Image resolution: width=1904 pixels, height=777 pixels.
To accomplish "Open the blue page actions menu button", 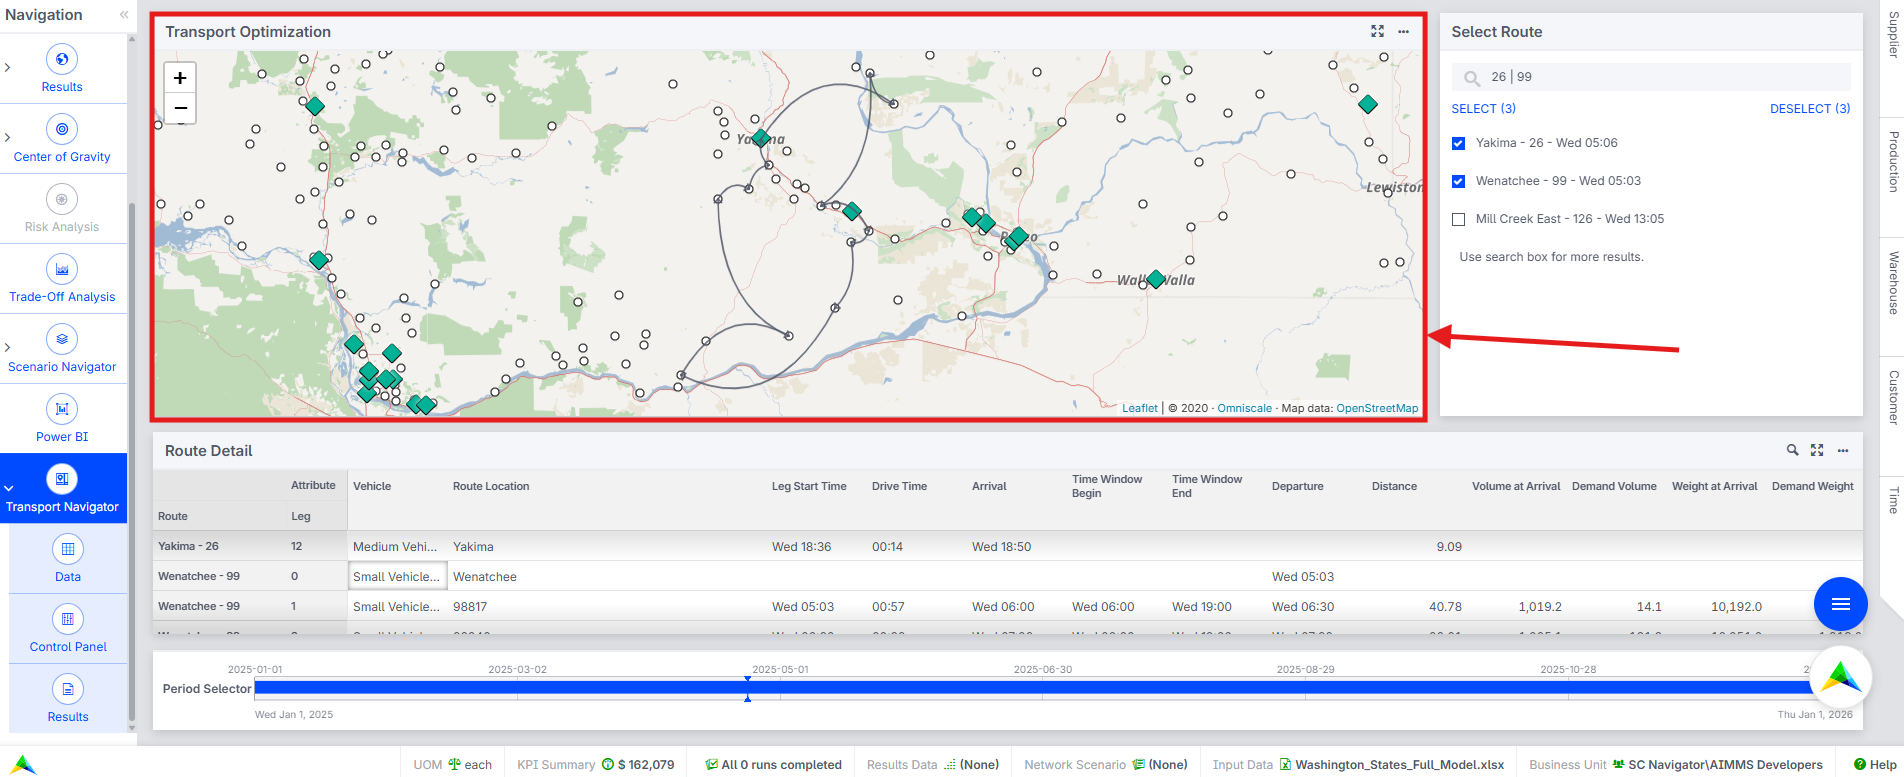I will (1840, 604).
